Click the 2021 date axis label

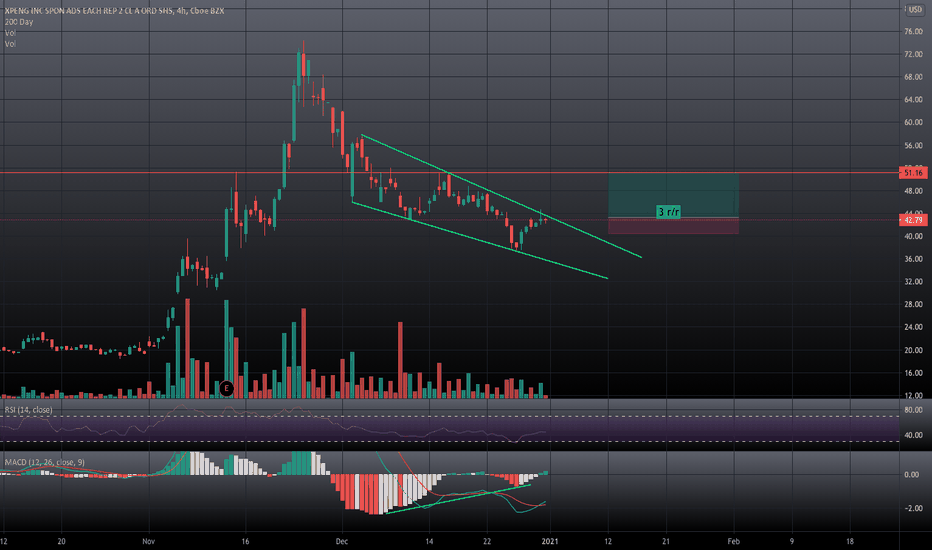click(x=550, y=541)
